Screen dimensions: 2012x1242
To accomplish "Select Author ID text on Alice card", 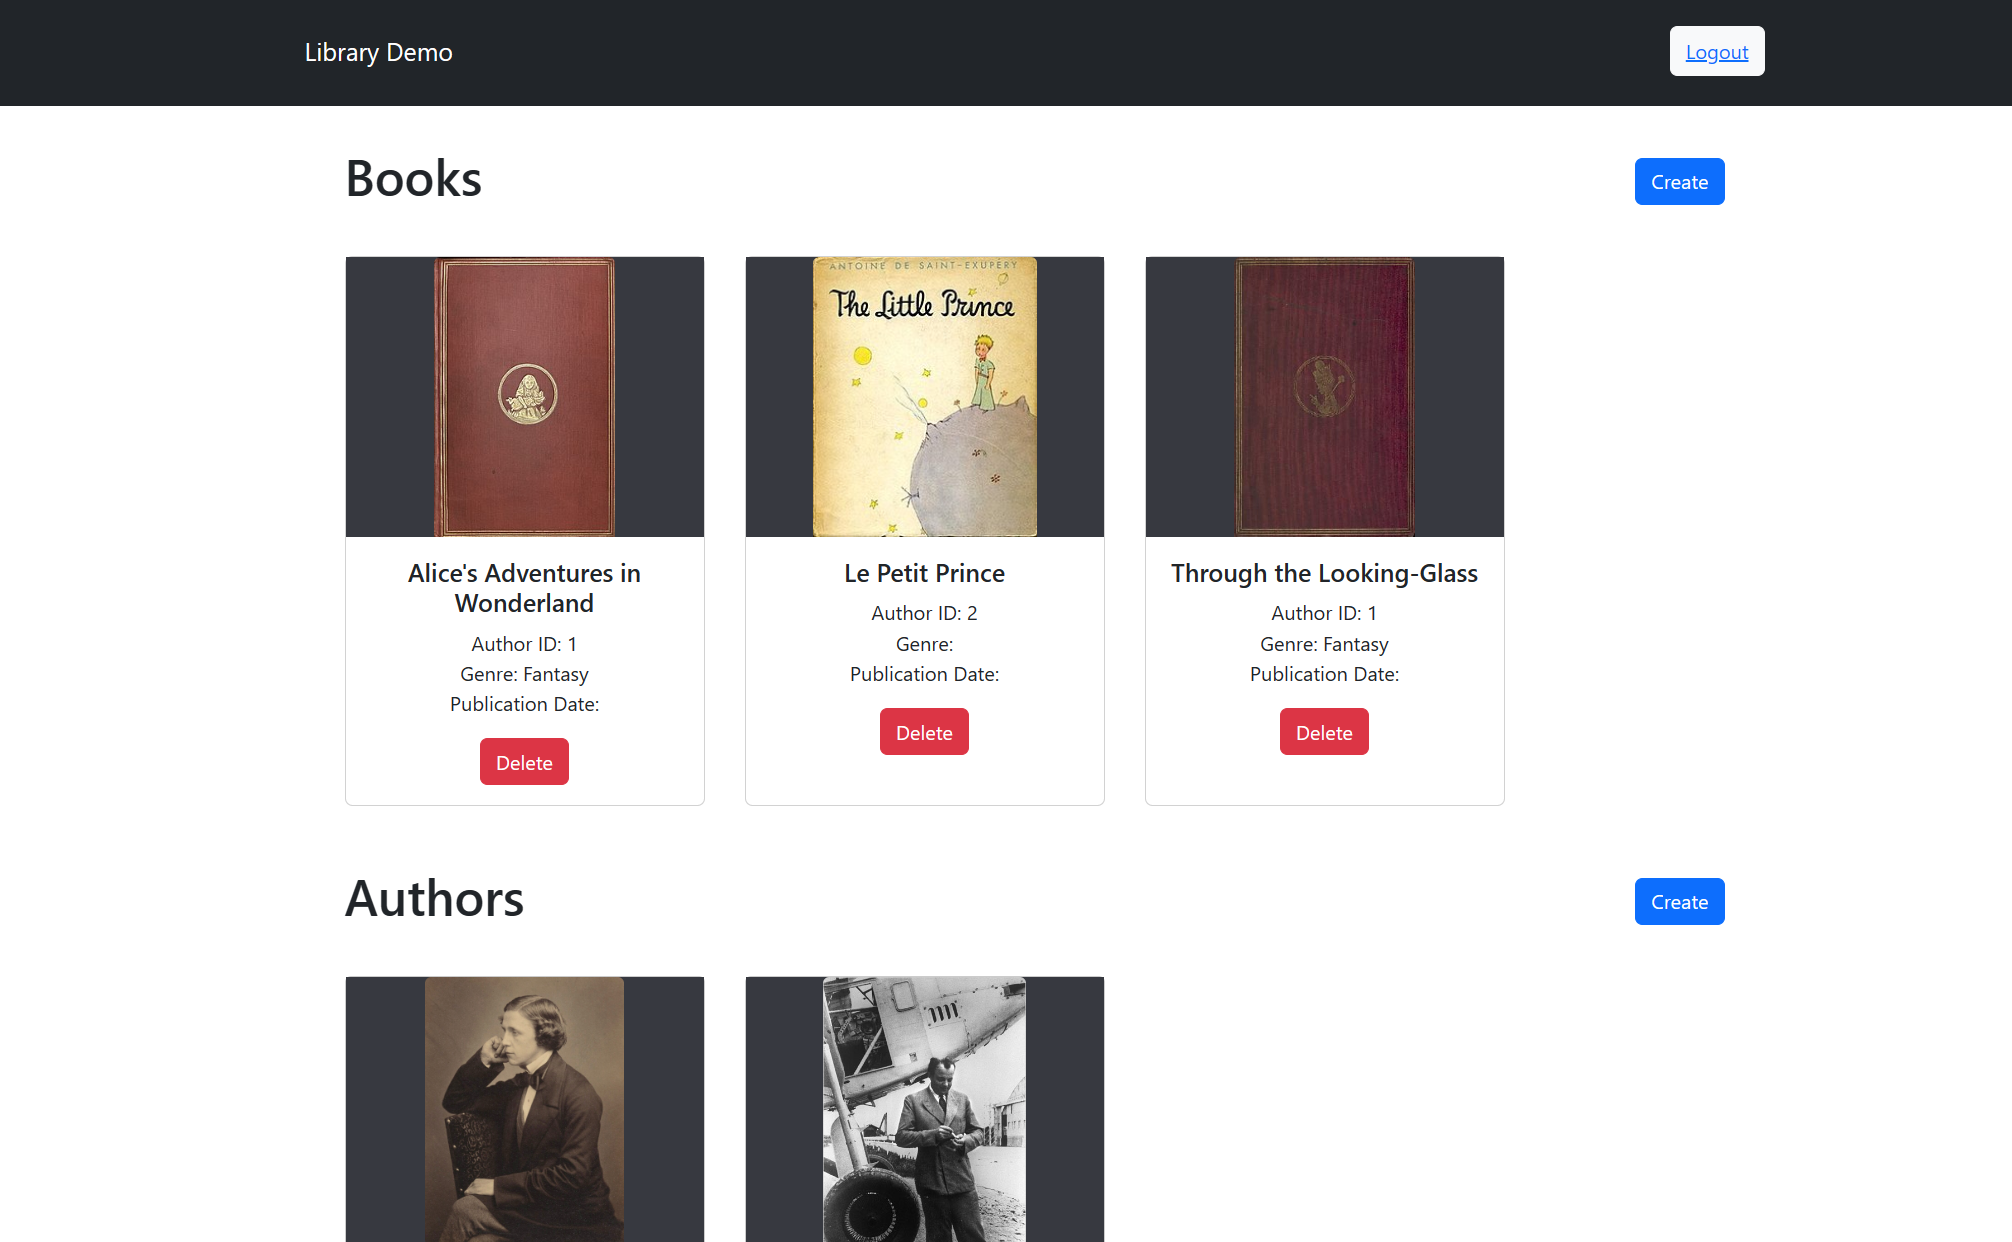I will coord(524,644).
